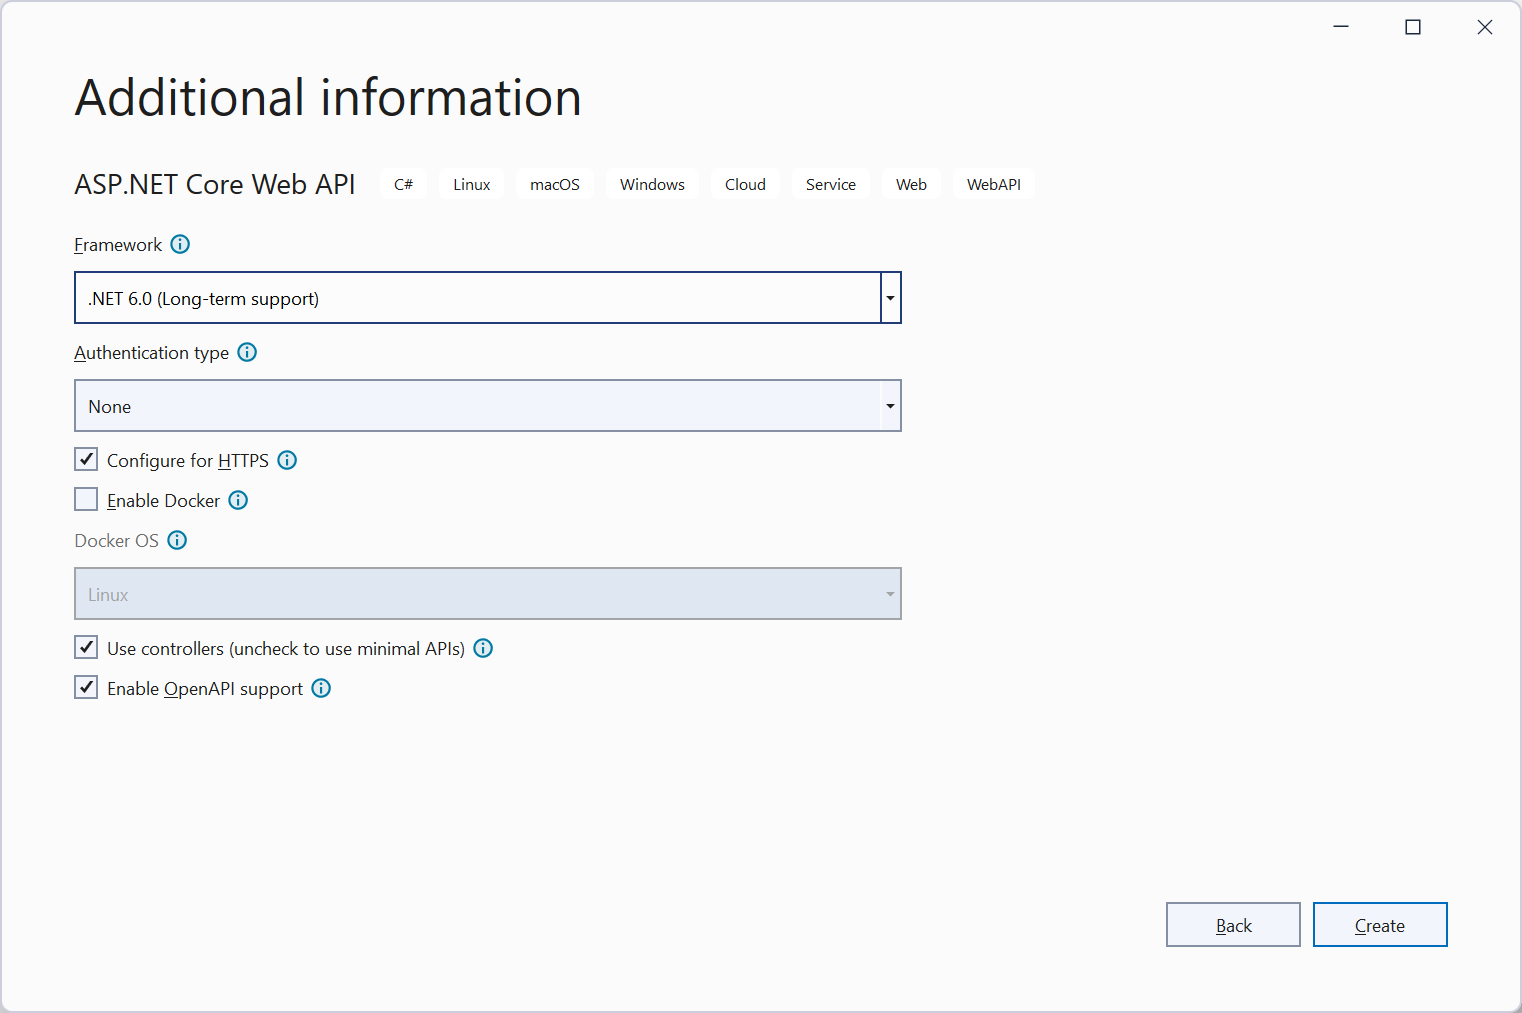Uncheck the Configure for HTTPS checkbox
The width and height of the screenshot is (1522, 1013).
click(86, 460)
